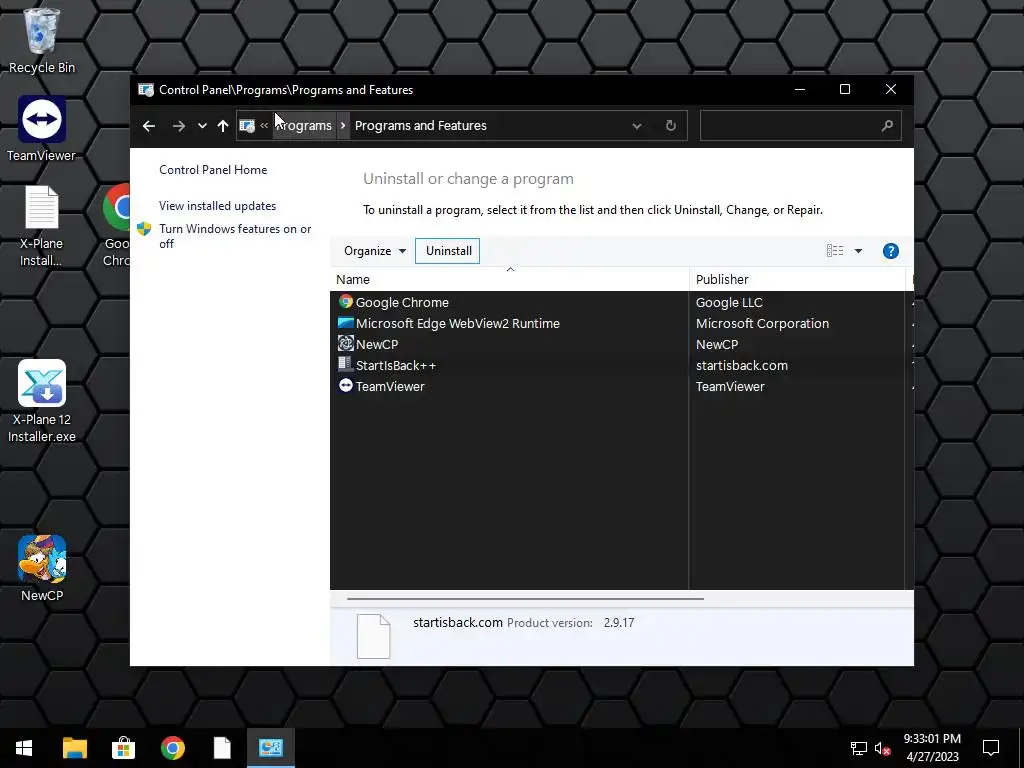Click Programs and Features breadcrumb
The height and width of the screenshot is (768, 1024).
tap(421, 125)
